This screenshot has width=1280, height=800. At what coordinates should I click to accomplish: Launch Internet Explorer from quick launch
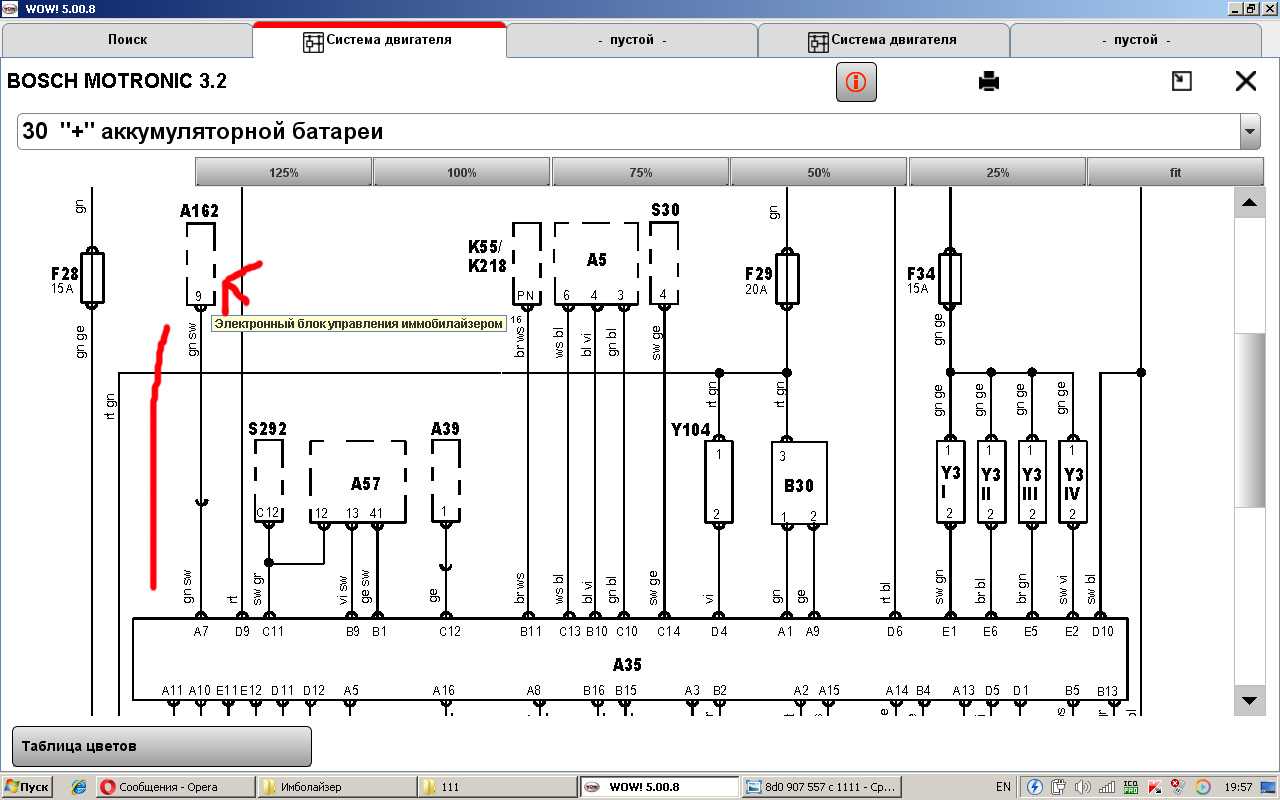pos(78,787)
